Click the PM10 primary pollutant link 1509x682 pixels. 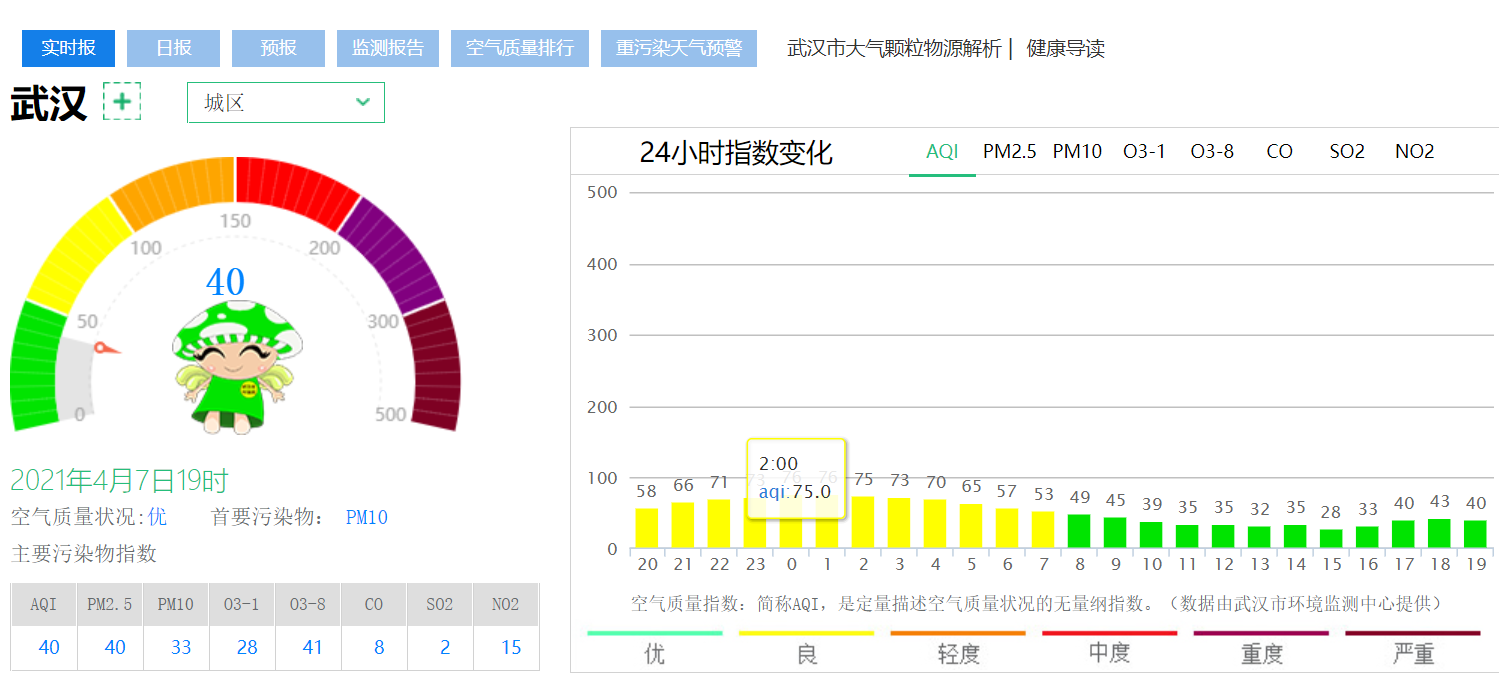[x=366, y=517]
